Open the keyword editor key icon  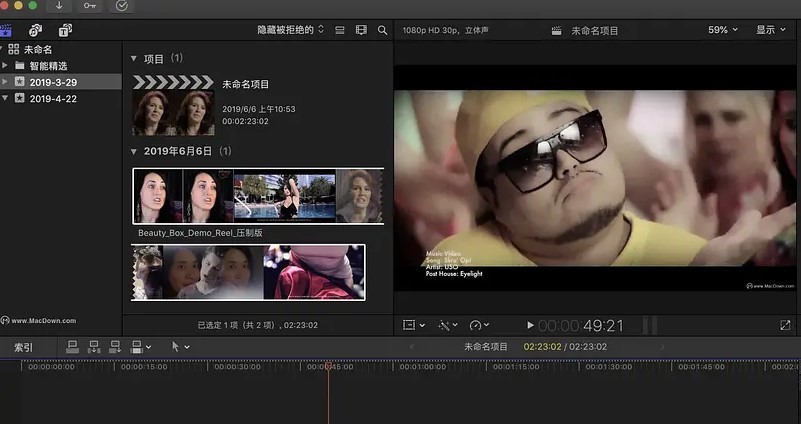coord(90,6)
